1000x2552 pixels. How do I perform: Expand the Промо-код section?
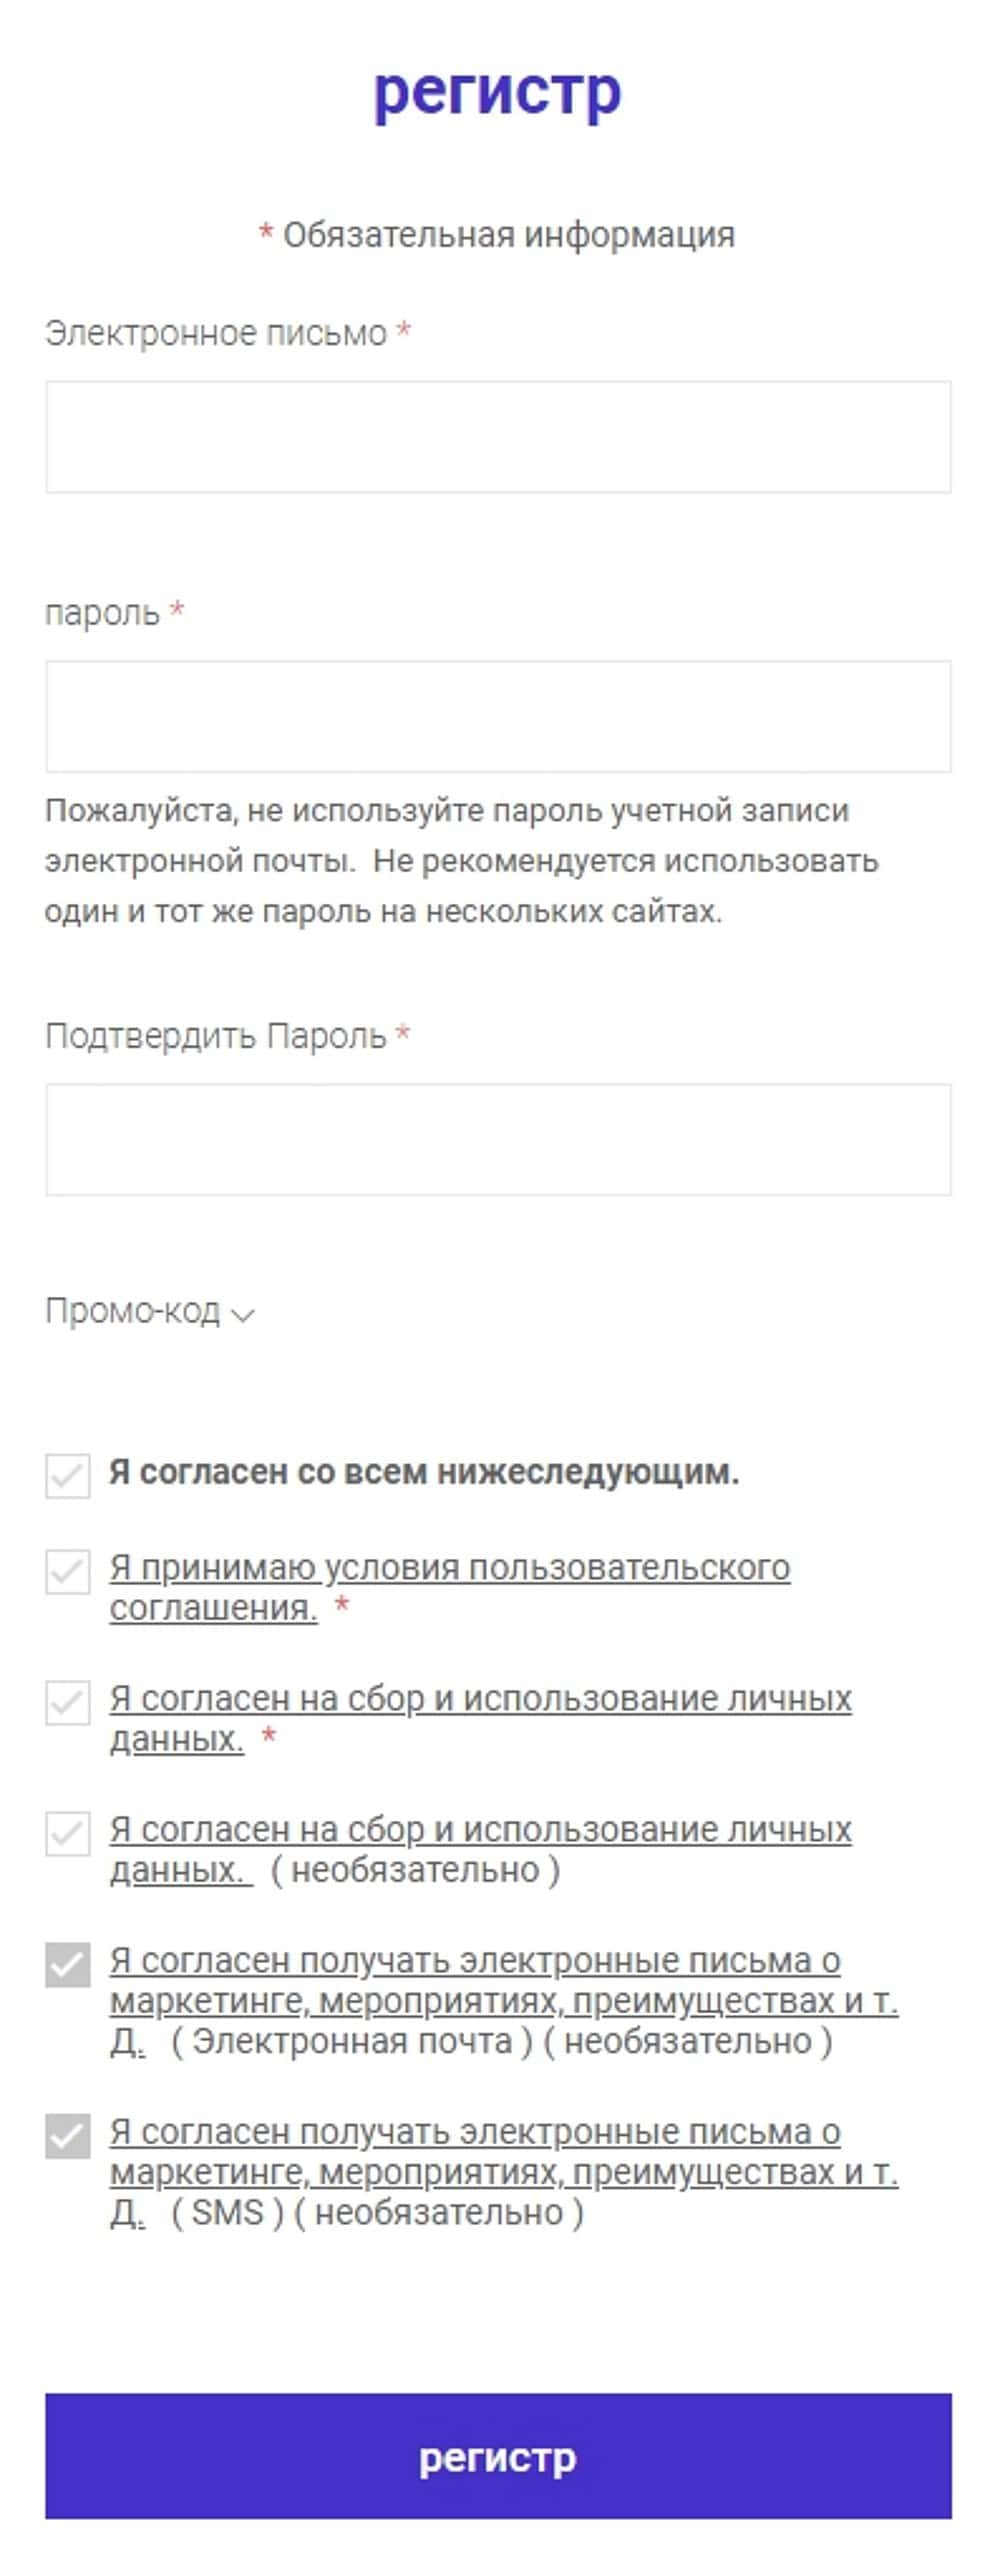(150, 1311)
